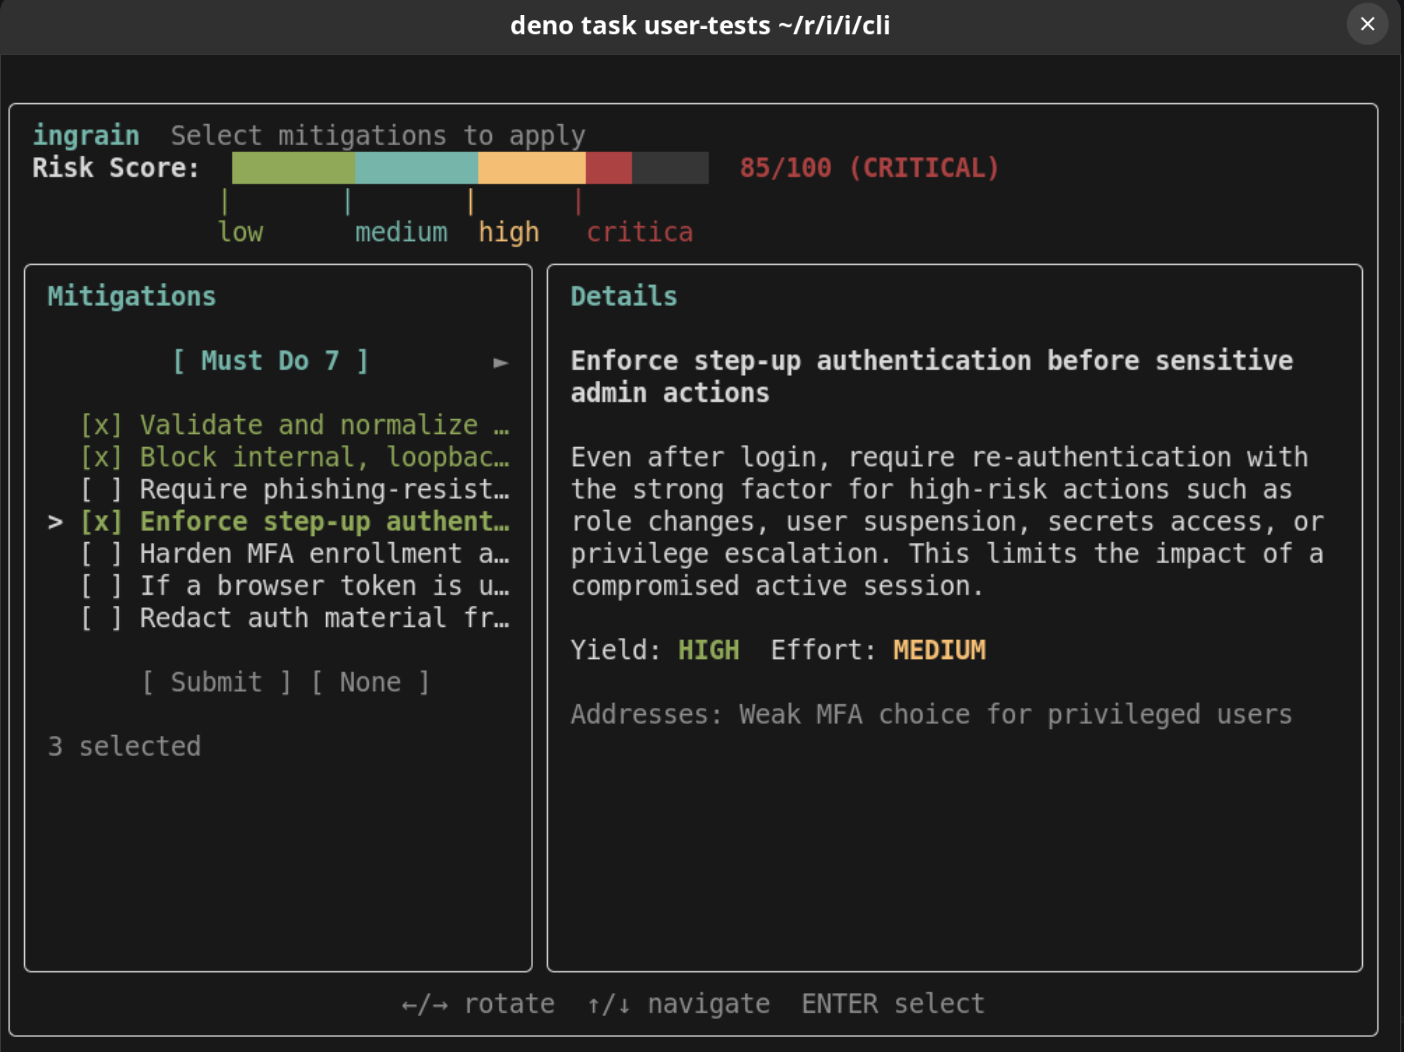Click the '←/→ rotate' hint

(478, 1003)
